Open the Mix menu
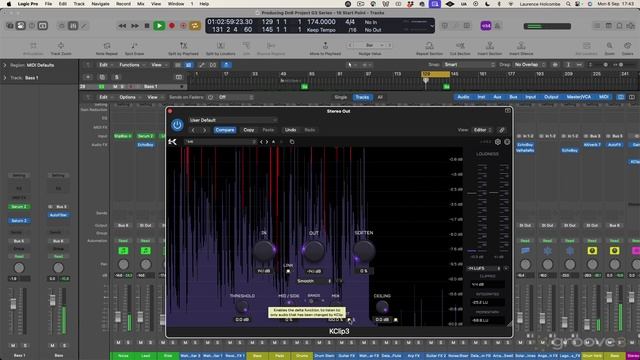This screenshot has width=640, height=360. tap(141, 4)
